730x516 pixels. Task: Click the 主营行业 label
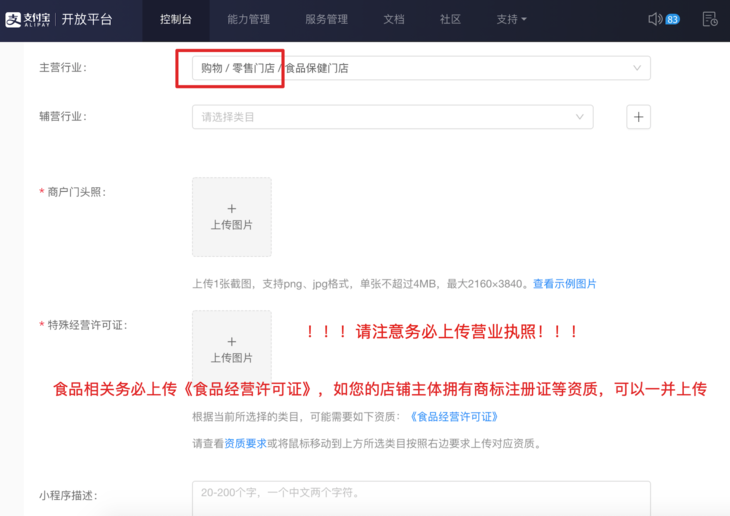pyautogui.click(x=63, y=68)
